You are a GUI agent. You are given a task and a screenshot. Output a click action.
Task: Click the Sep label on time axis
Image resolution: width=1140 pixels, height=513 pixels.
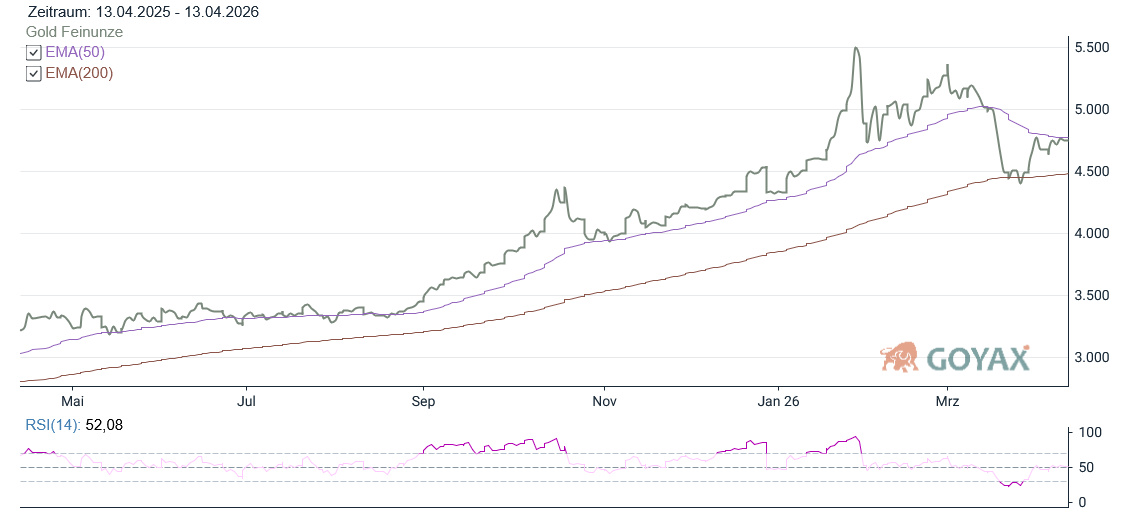click(423, 402)
